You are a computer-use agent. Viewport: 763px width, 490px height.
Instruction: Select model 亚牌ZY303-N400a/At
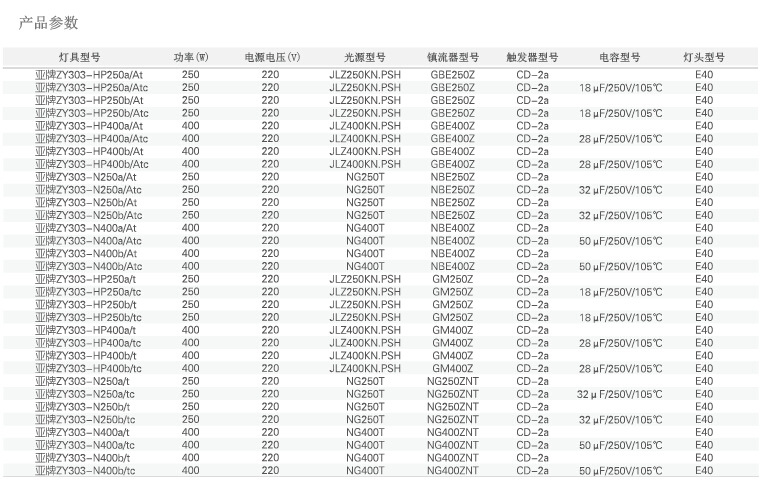86,228
